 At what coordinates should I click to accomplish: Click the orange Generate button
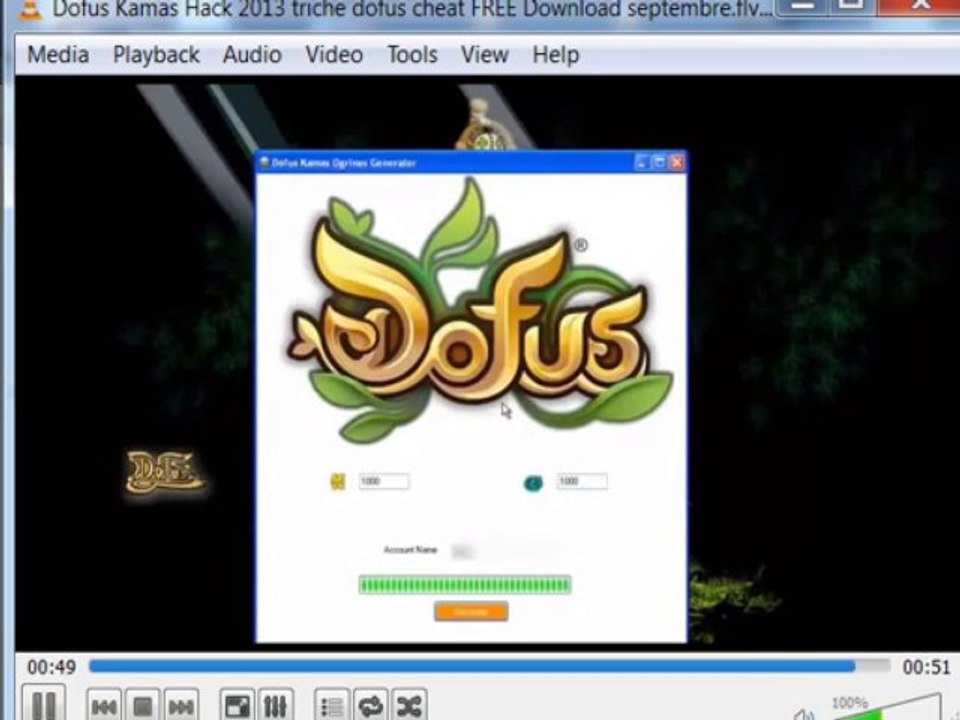[471, 612]
